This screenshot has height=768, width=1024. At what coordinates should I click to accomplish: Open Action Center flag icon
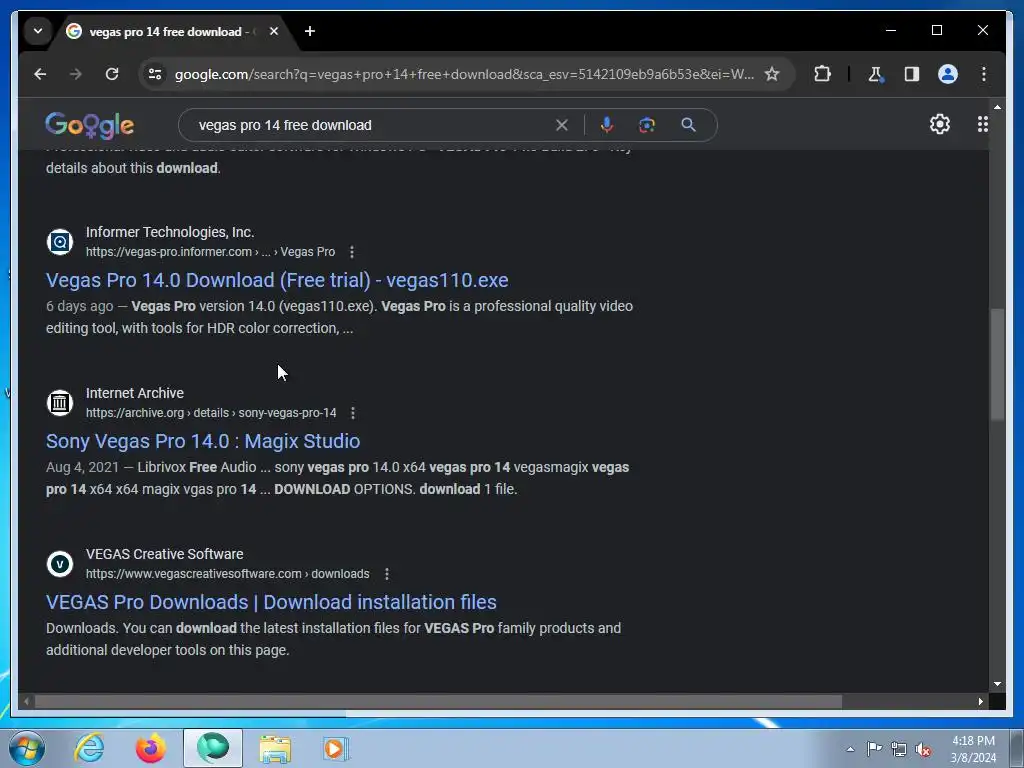point(874,749)
